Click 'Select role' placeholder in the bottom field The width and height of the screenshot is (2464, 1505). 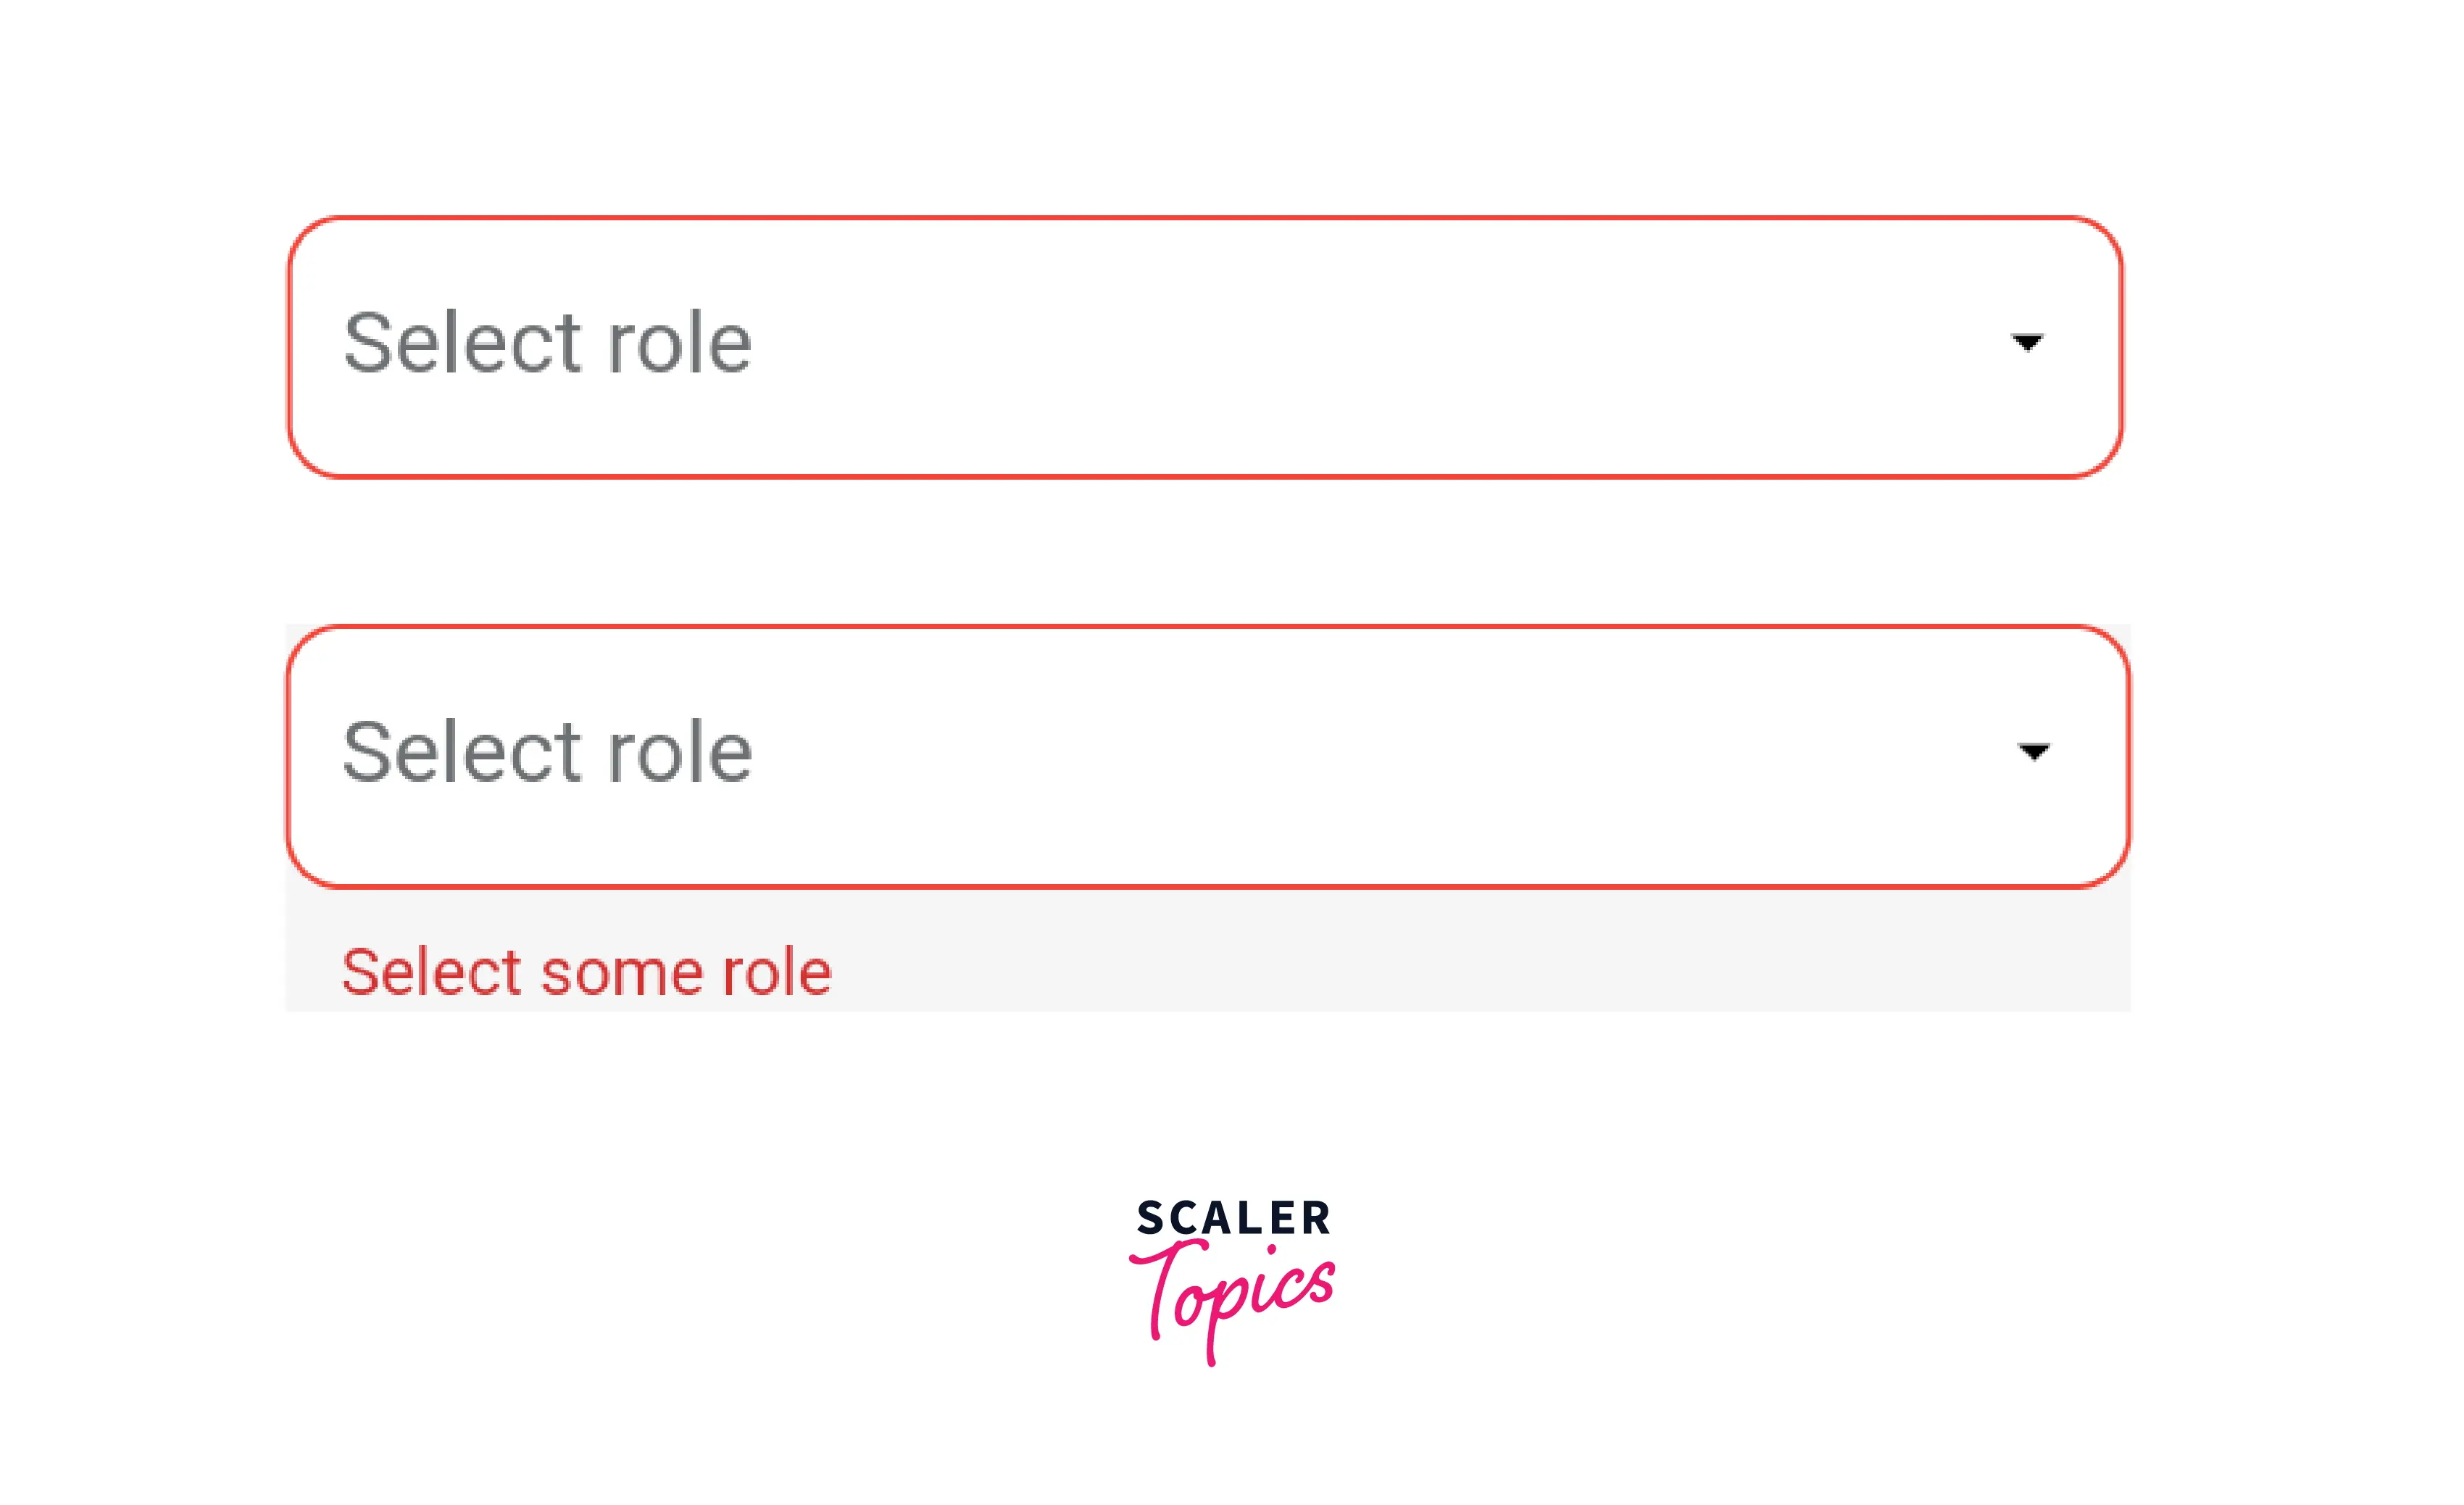coord(547,752)
